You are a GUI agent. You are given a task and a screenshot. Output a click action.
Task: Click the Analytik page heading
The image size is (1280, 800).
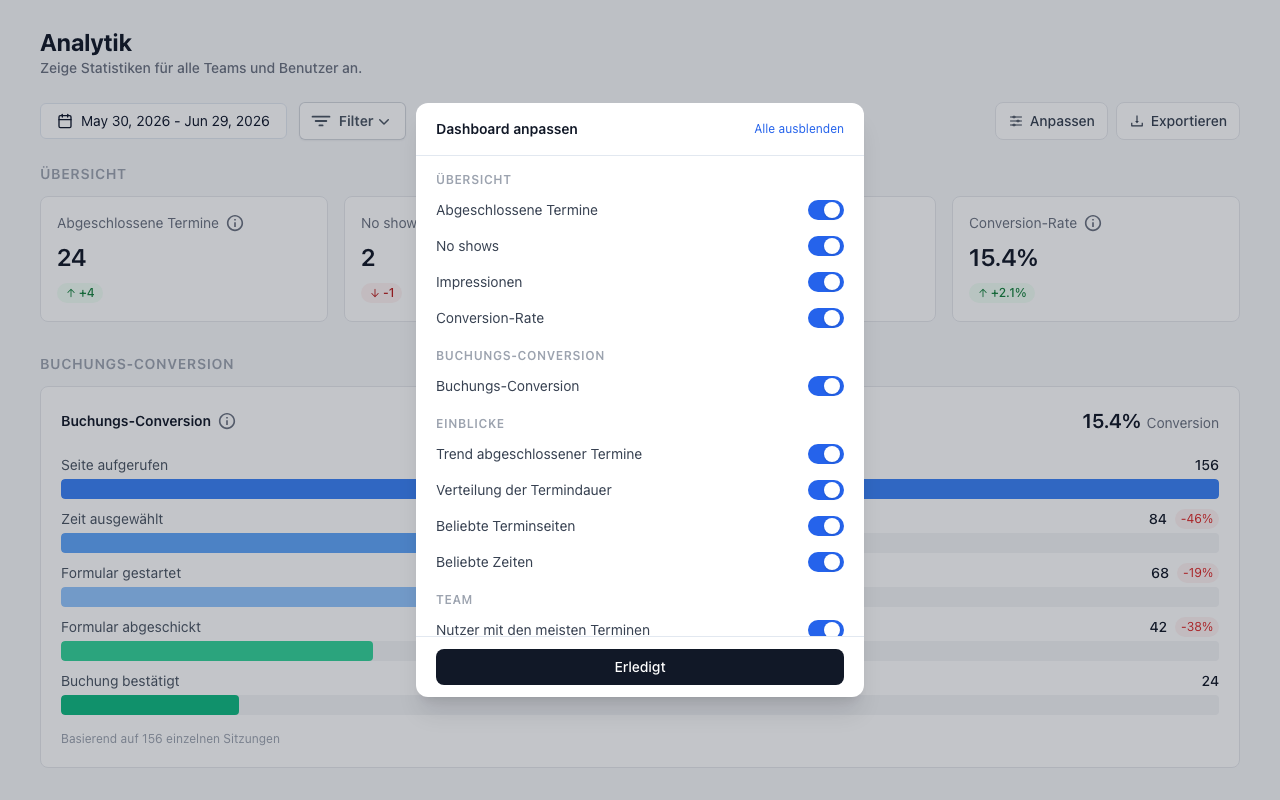86,43
